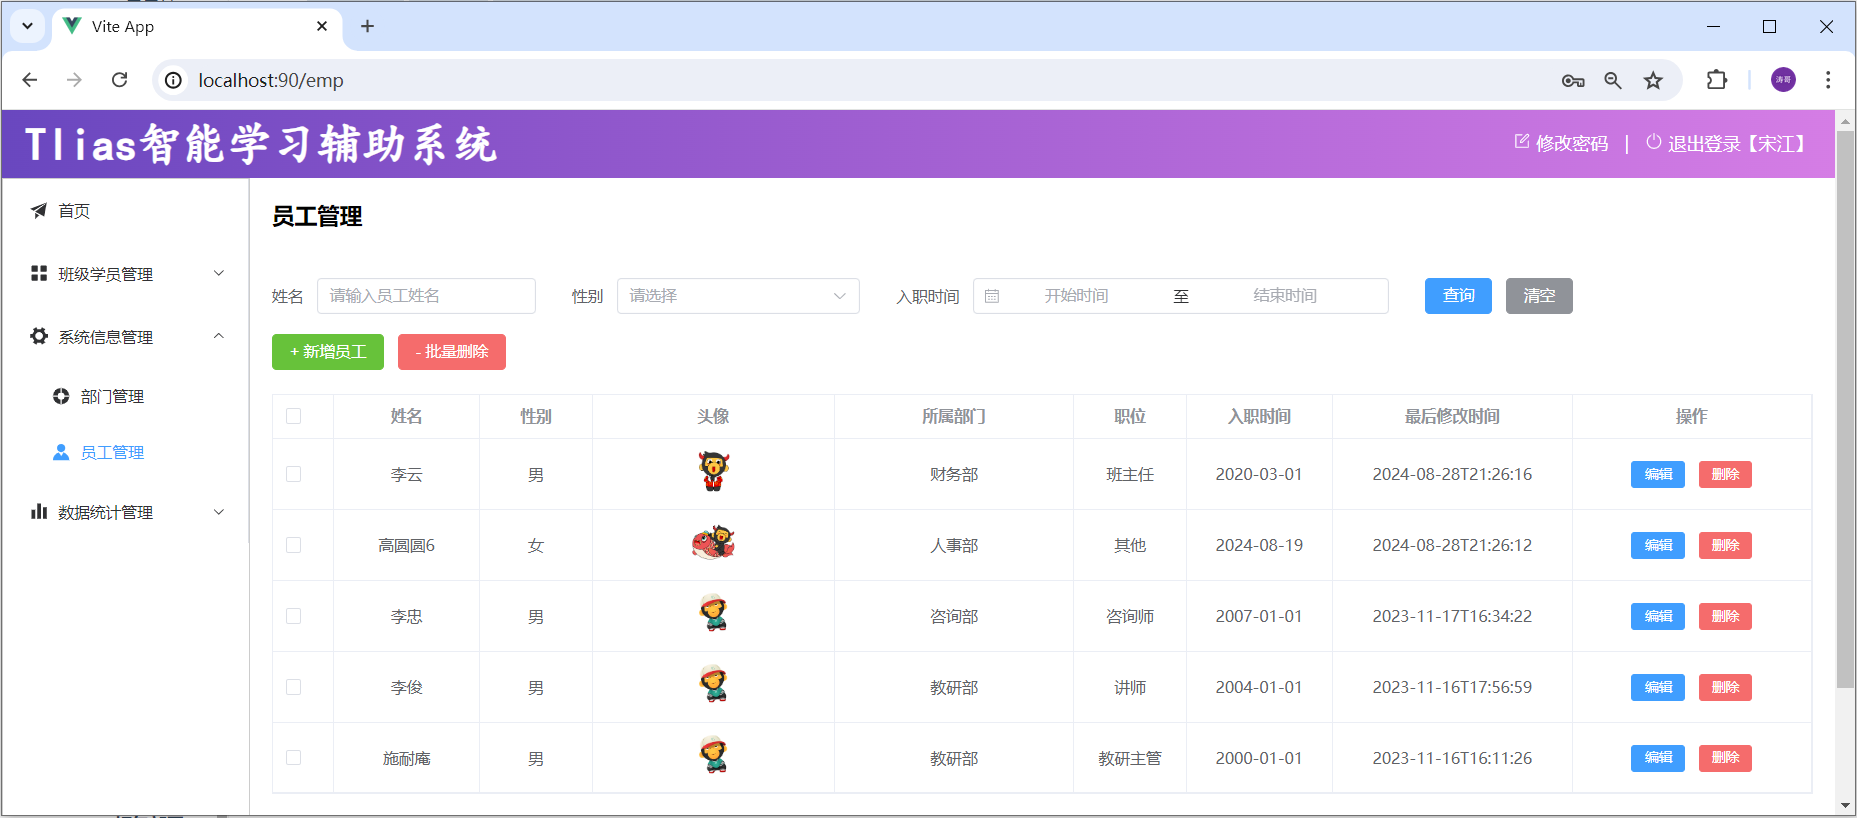Image resolution: width=1857 pixels, height=818 pixels.
Task: Click 李云's avatar image
Action: pyautogui.click(x=713, y=471)
